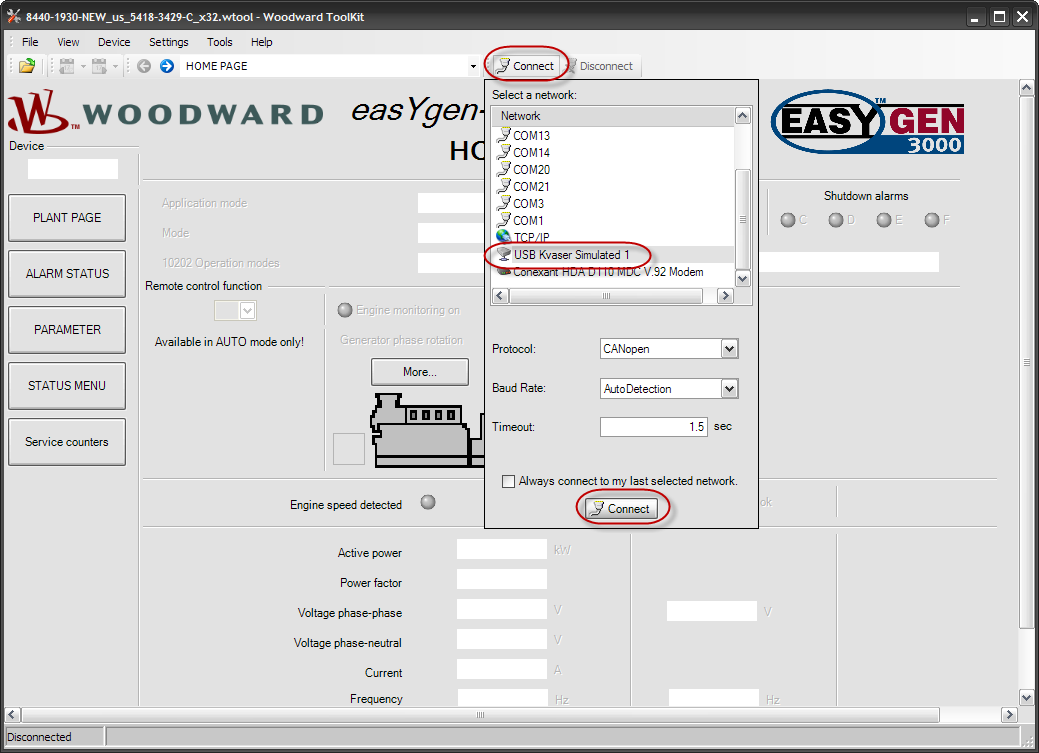This screenshot has width=1039, height=753.
Task: Expand the HOME PAGE page selector dropdown
Action: 473,66
